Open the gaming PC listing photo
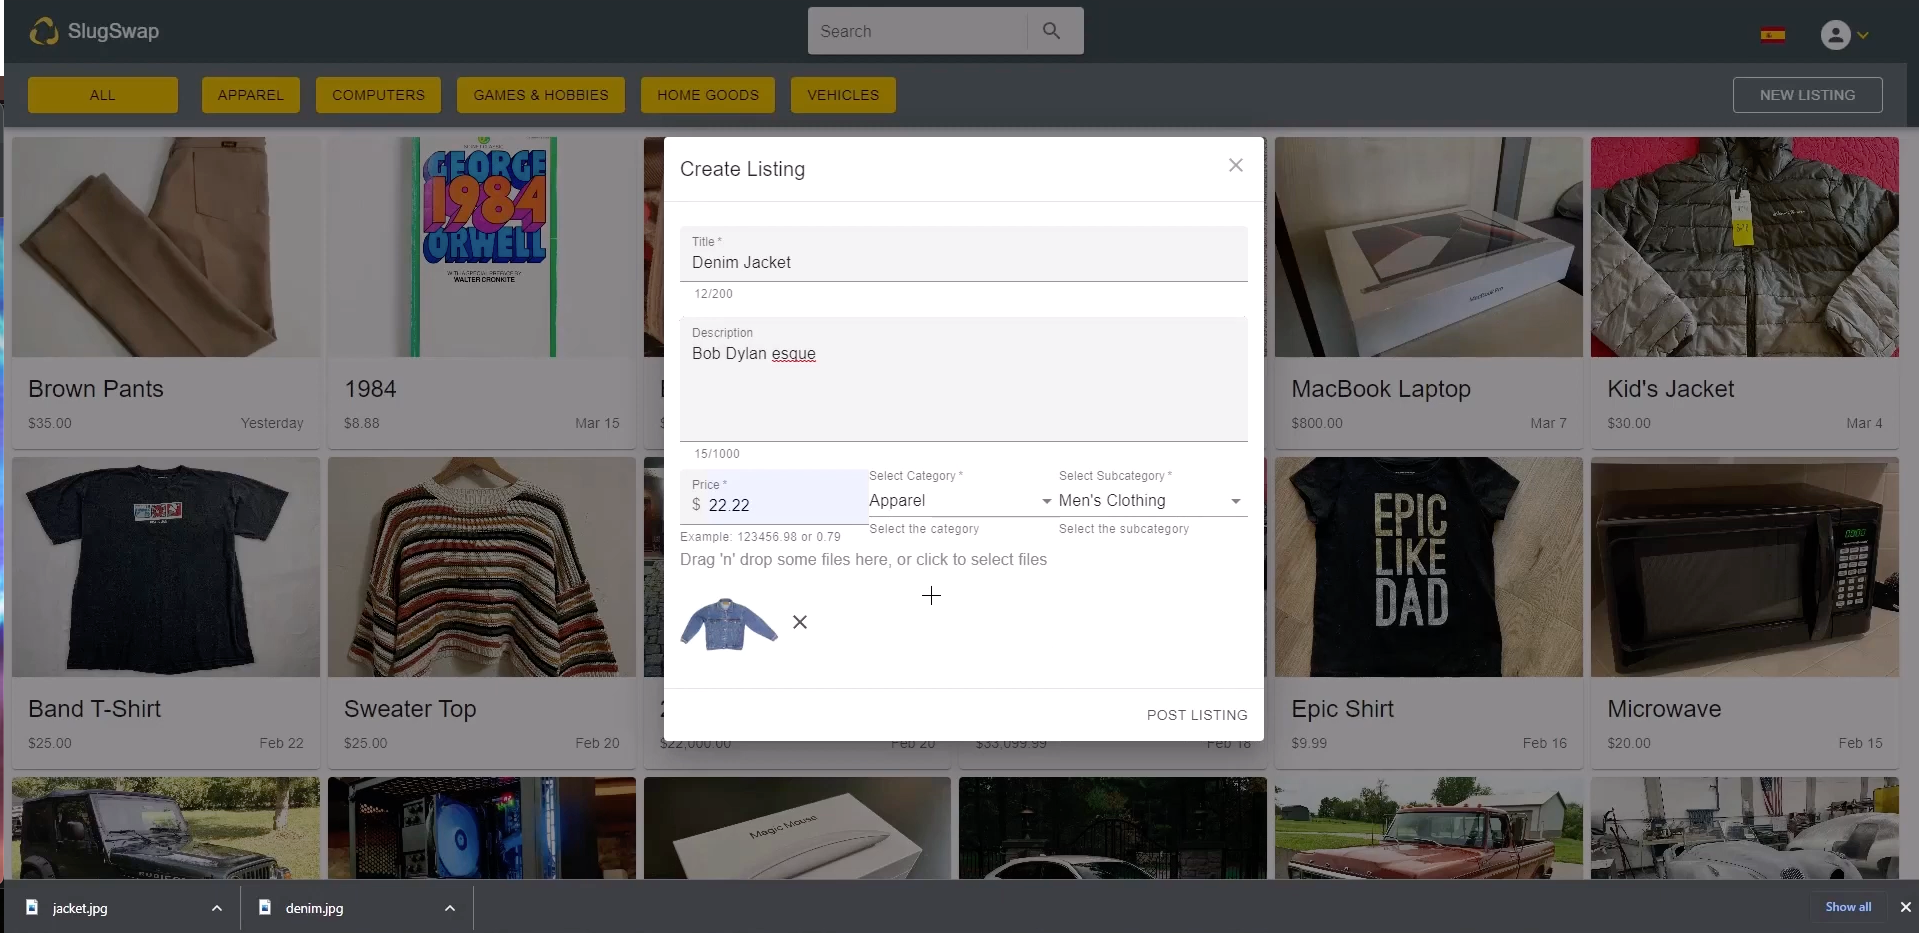The image size is (1919, 933). 482,828
